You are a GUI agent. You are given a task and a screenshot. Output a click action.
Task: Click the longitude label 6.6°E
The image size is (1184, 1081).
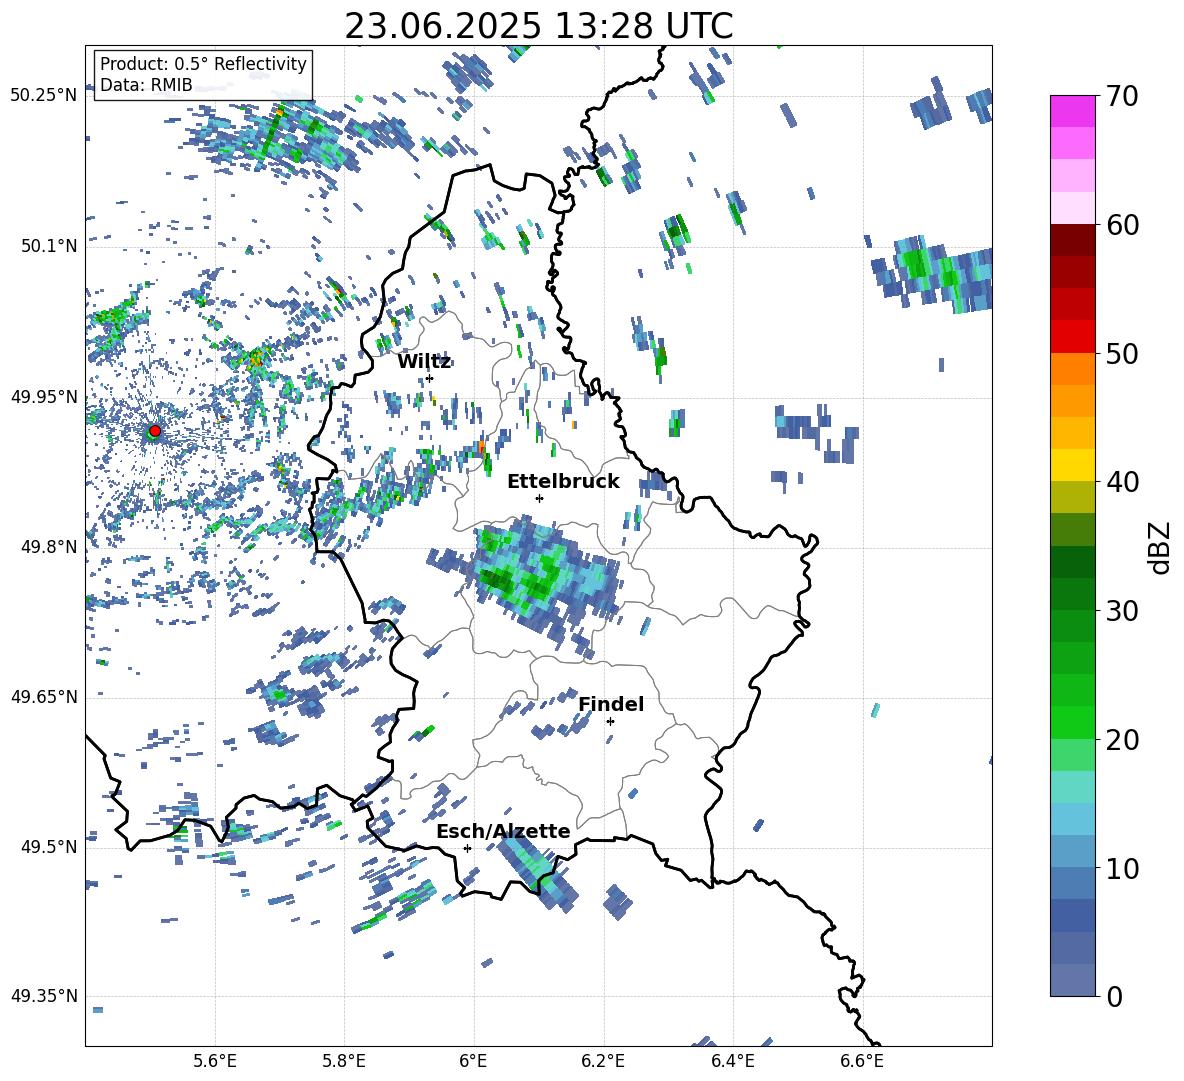coord(862,1061)
